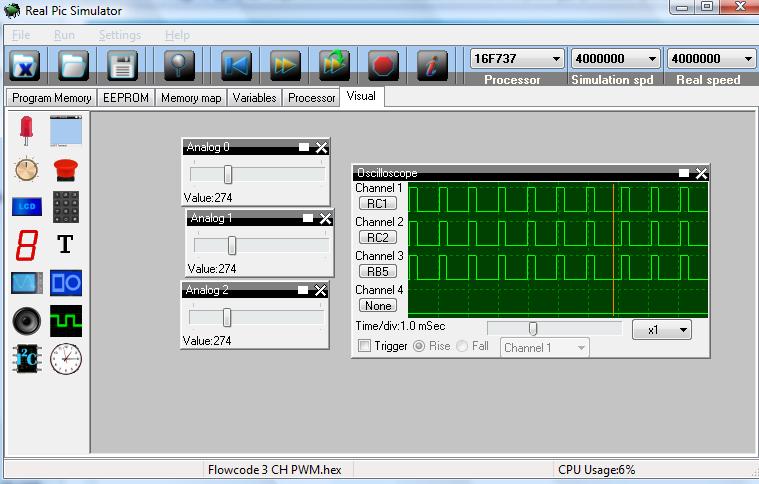Select the square wave generator component

pyautogui.click(x=66, y=321)
